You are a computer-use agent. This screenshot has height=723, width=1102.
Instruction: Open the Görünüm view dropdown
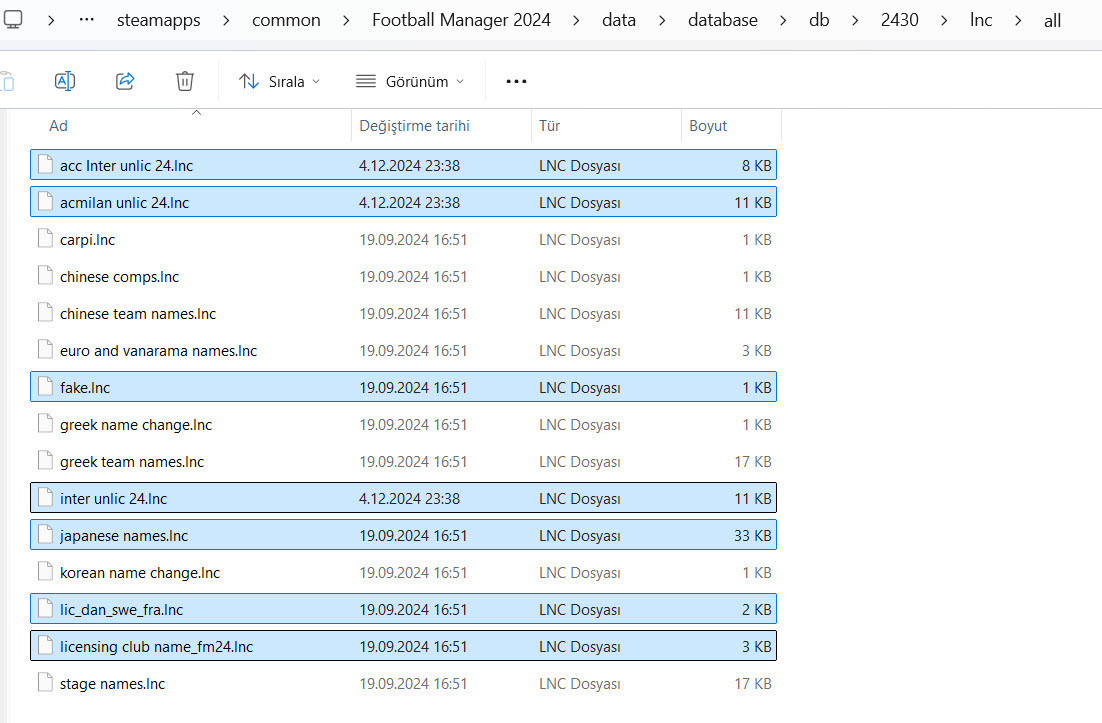[x=410, y=81]
